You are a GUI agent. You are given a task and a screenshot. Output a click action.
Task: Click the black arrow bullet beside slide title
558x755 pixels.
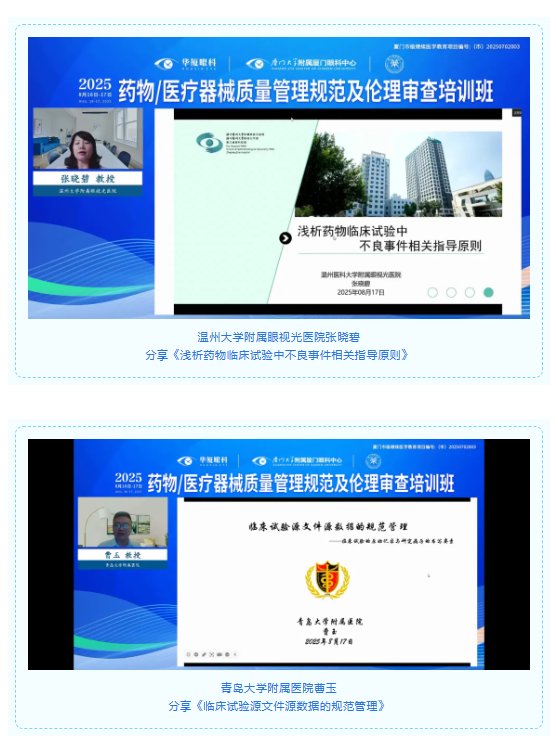click(x=285, y=238)
